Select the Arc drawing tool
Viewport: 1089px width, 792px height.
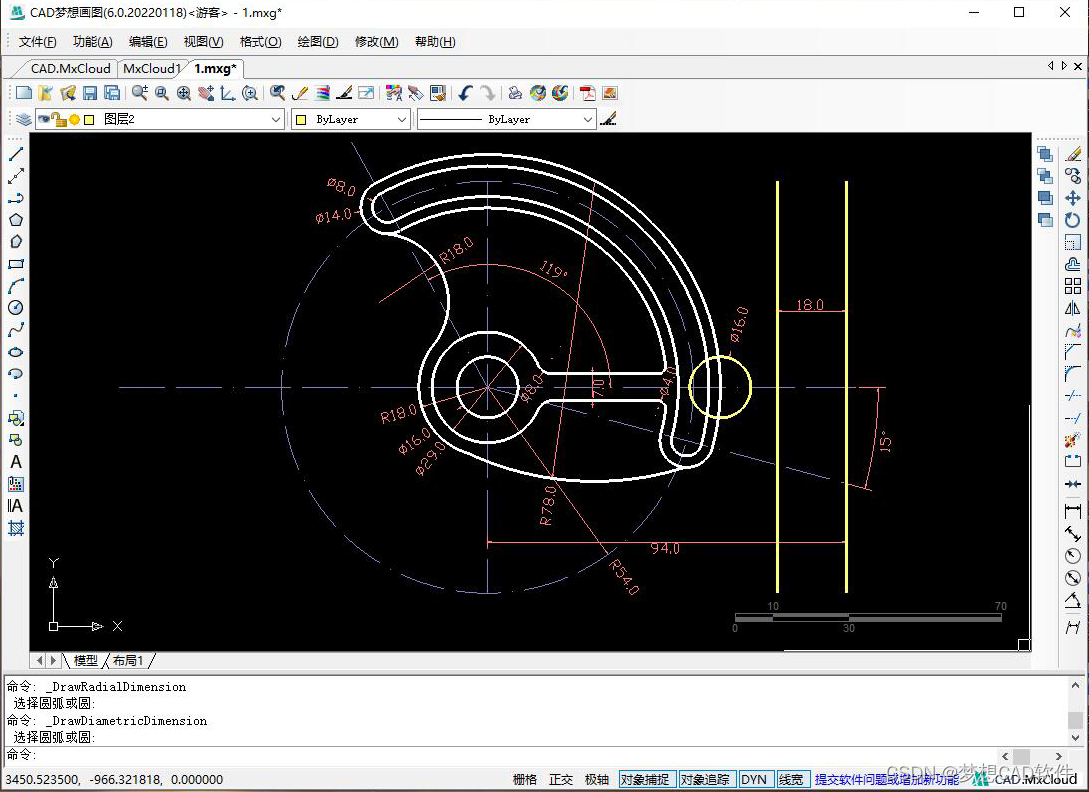point(15,286)
